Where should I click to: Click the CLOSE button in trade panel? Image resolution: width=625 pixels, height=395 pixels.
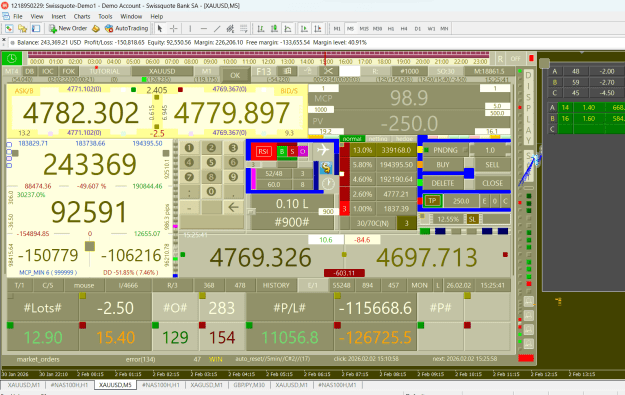click(x=492, y=183)
